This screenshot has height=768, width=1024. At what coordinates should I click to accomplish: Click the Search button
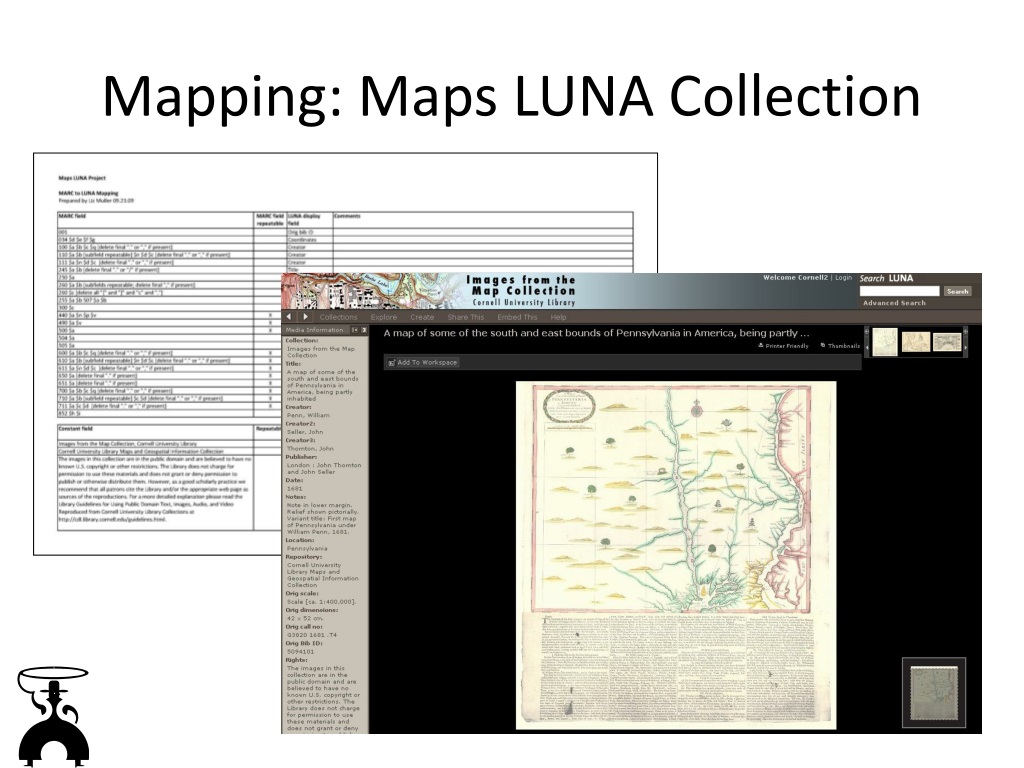point(957,291)
